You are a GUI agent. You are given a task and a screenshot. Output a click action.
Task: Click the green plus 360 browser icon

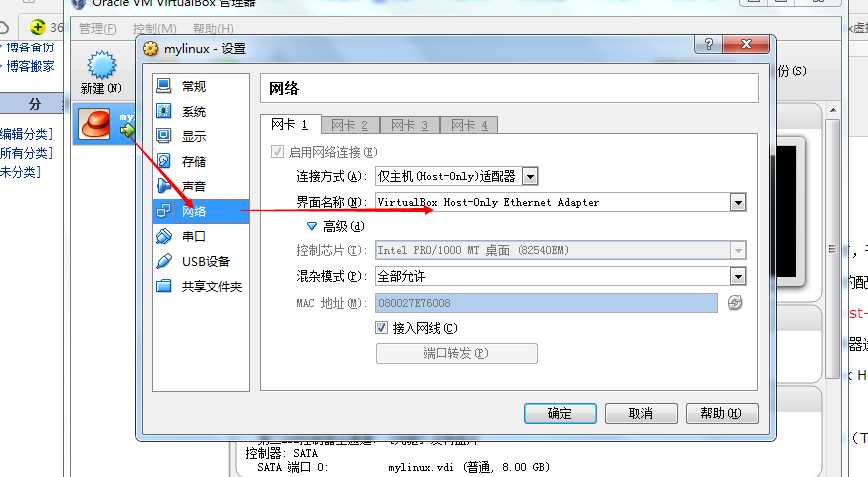coord(38,27)
